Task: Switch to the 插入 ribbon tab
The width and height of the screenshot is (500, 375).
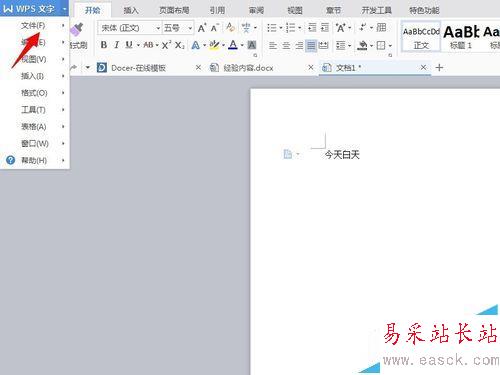Action: 131,10
